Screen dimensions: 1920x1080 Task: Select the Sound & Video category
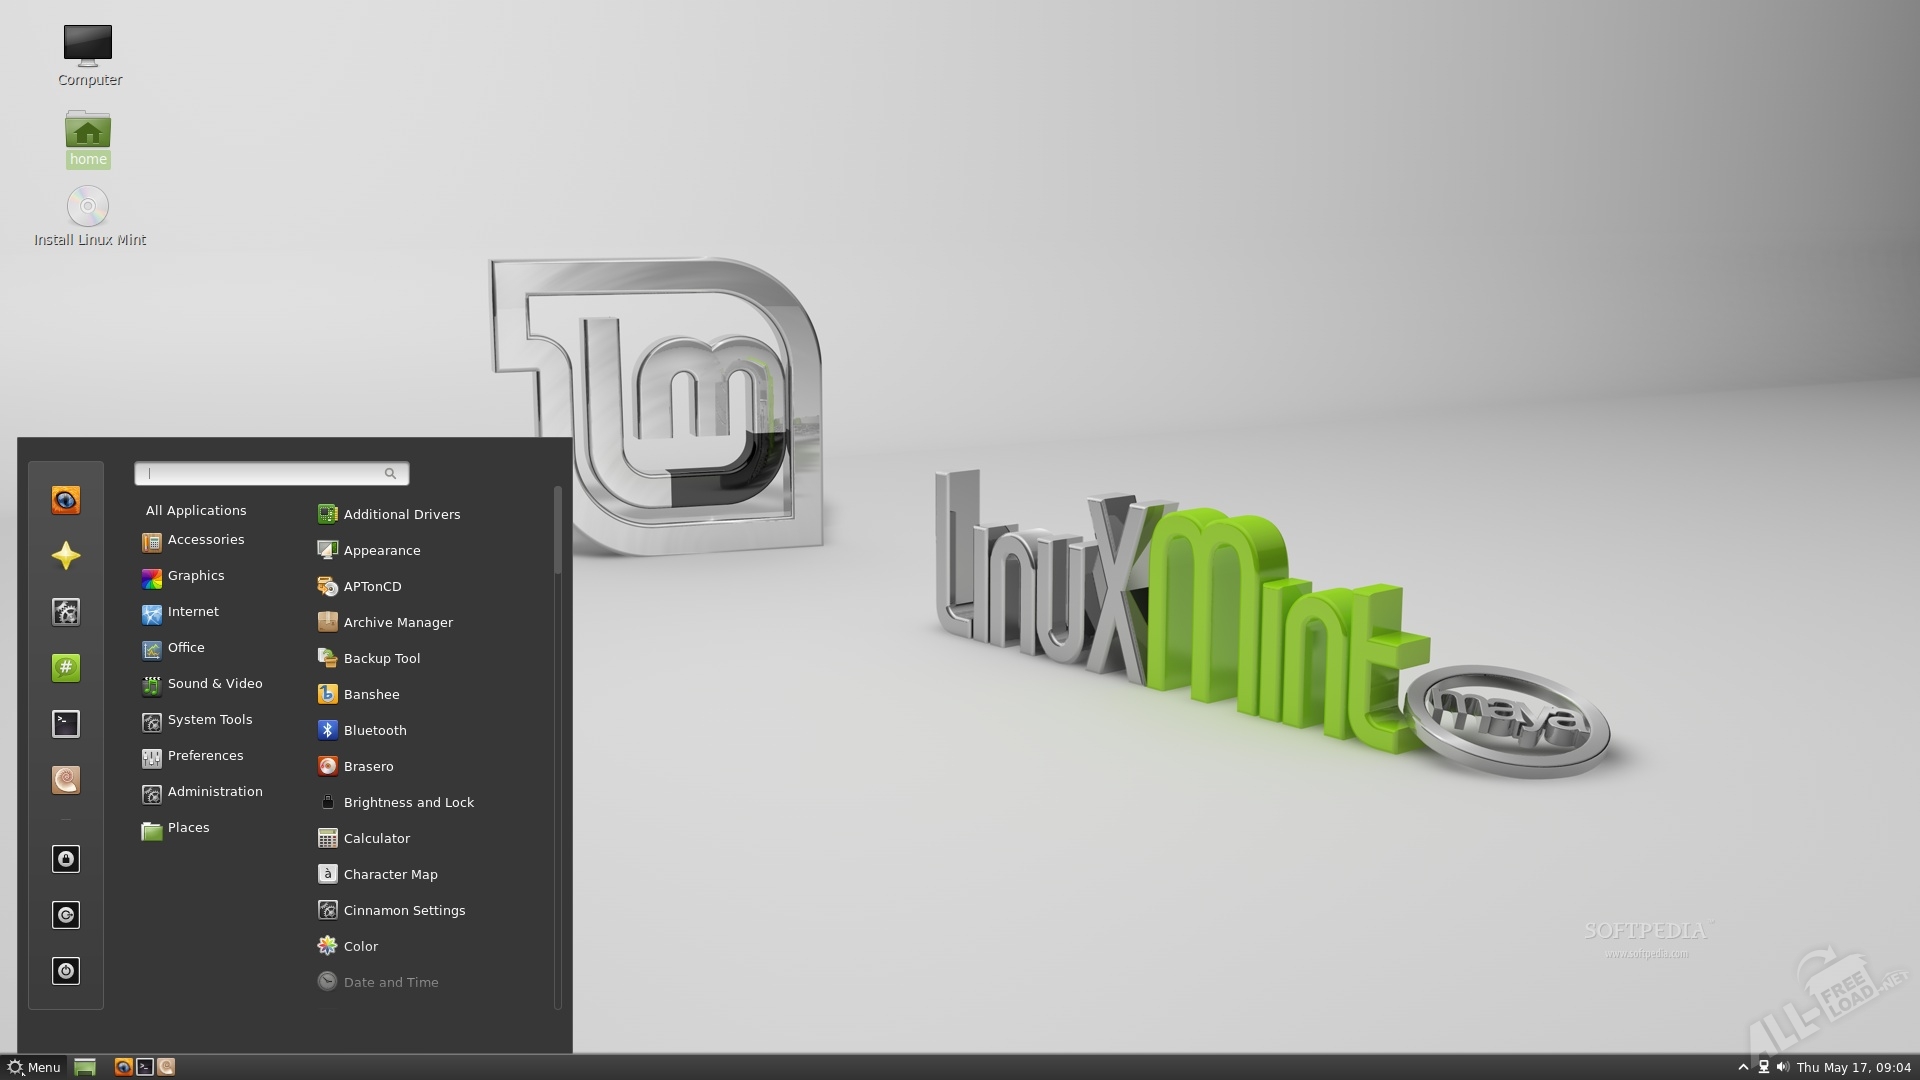[214, 684]
